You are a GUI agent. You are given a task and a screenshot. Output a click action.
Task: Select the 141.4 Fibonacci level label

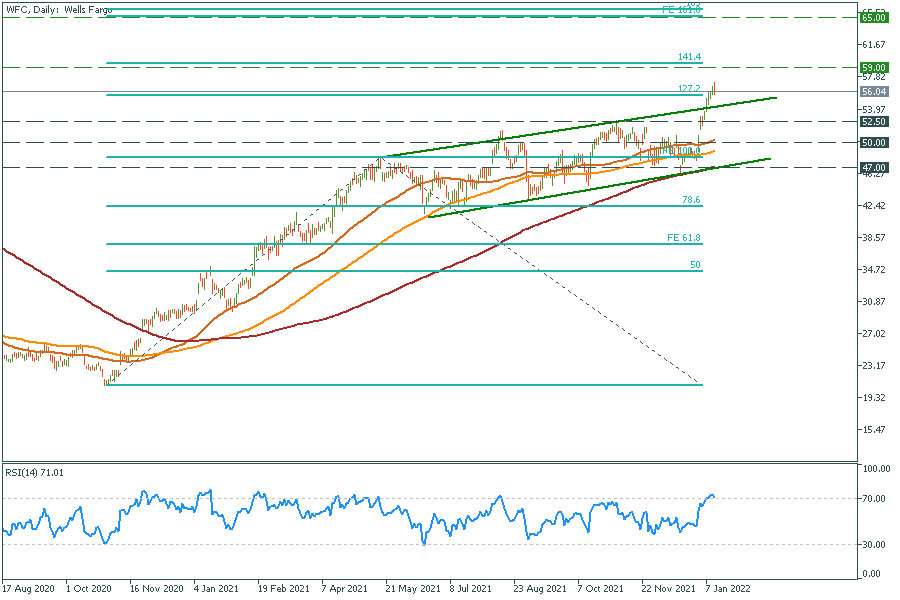[690, 58]
